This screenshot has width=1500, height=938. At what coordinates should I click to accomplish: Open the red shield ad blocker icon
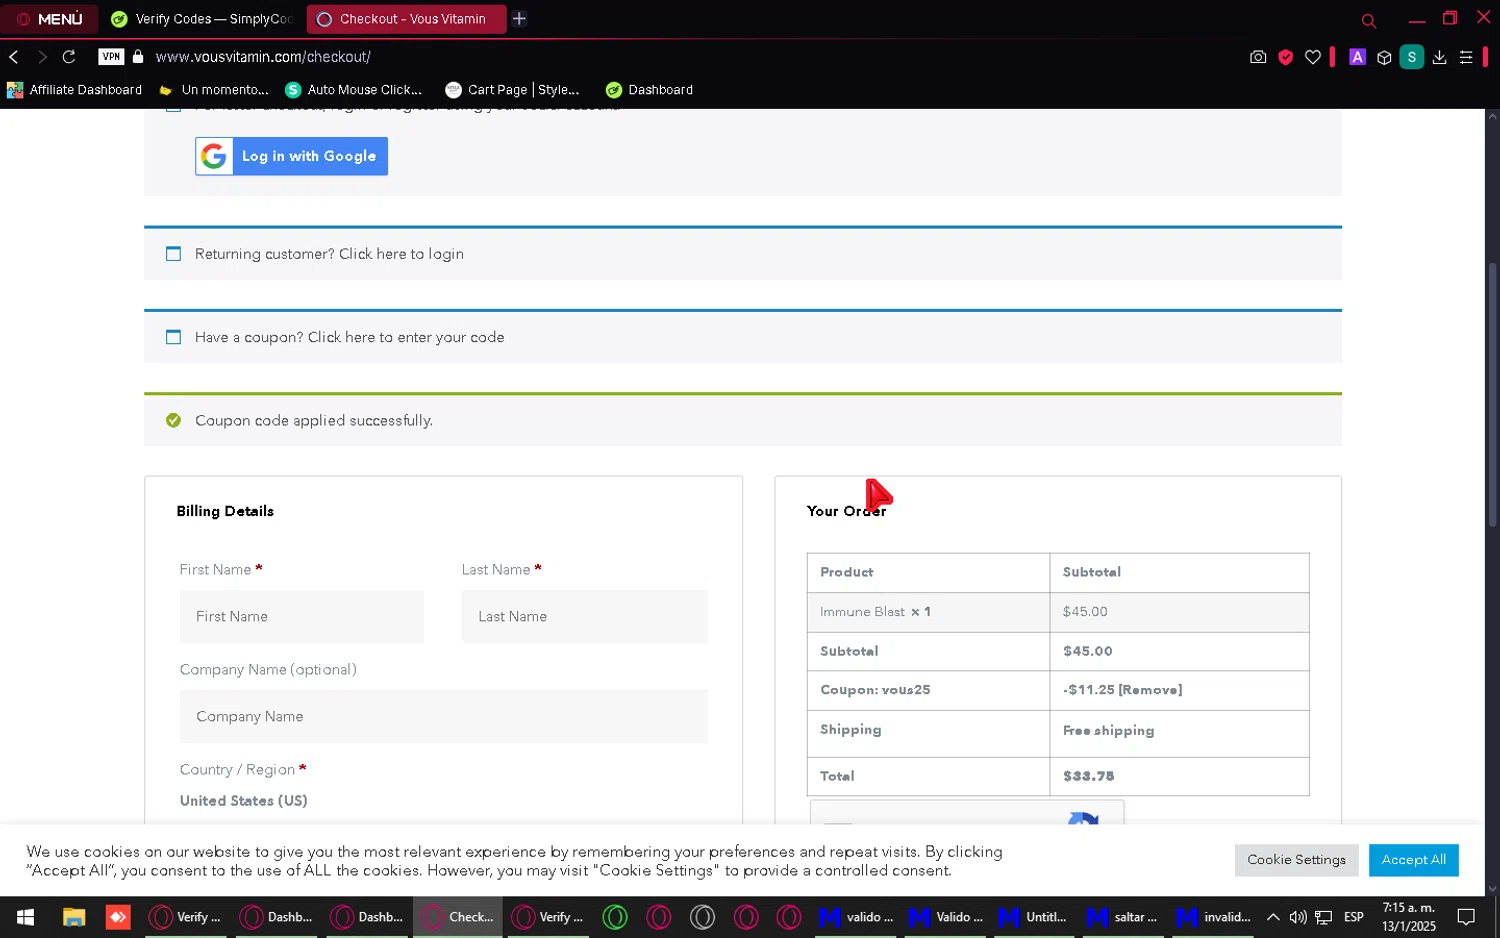click(1286, 57)
